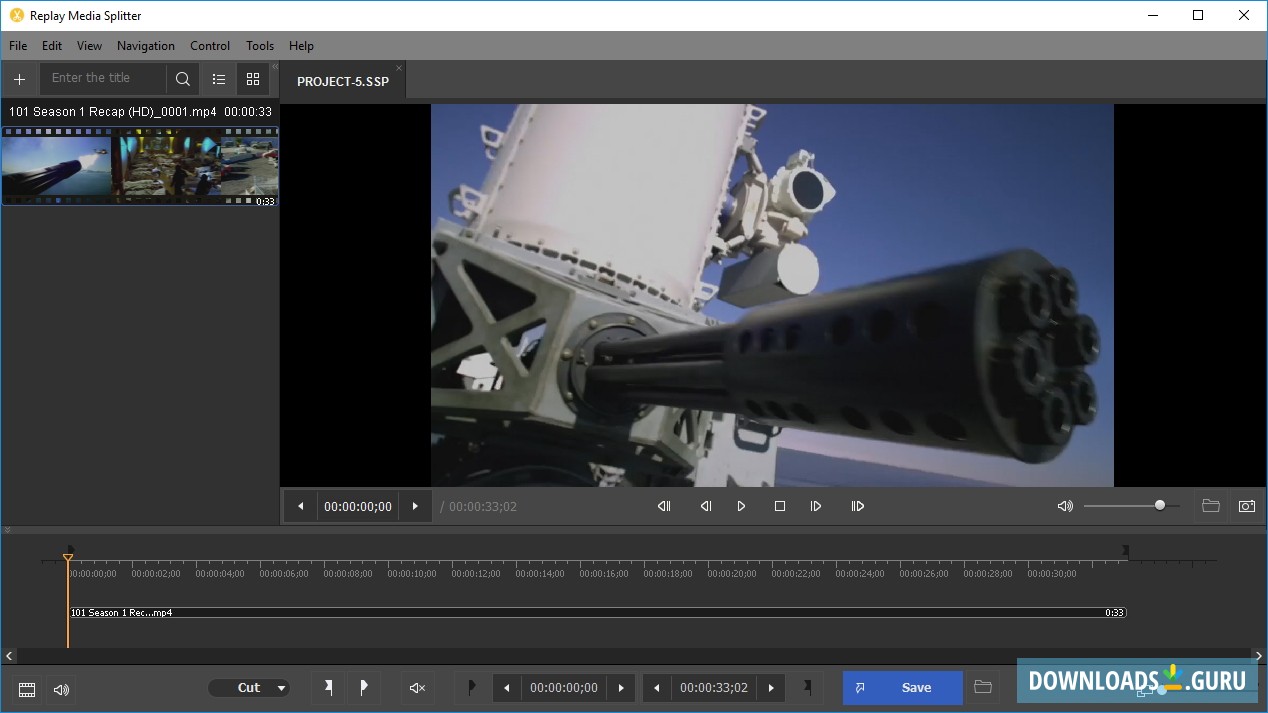Select the 101 Season 1 Recap clip thumbnail
The image size is (1268, 713).
pos(140,165)
